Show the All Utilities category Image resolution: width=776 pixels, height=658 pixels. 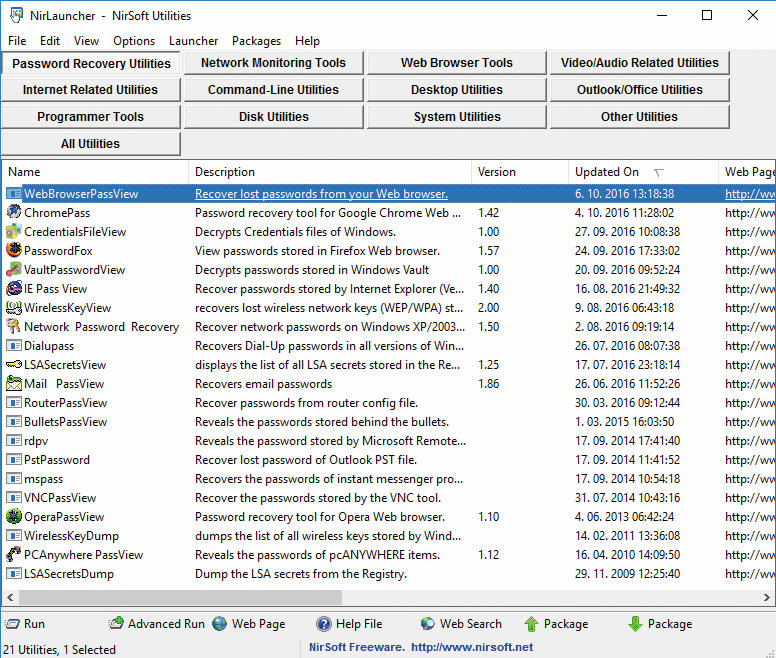91,144
